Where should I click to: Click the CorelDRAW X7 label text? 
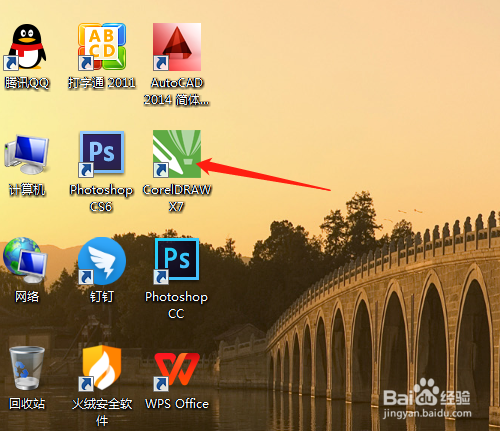177,198
